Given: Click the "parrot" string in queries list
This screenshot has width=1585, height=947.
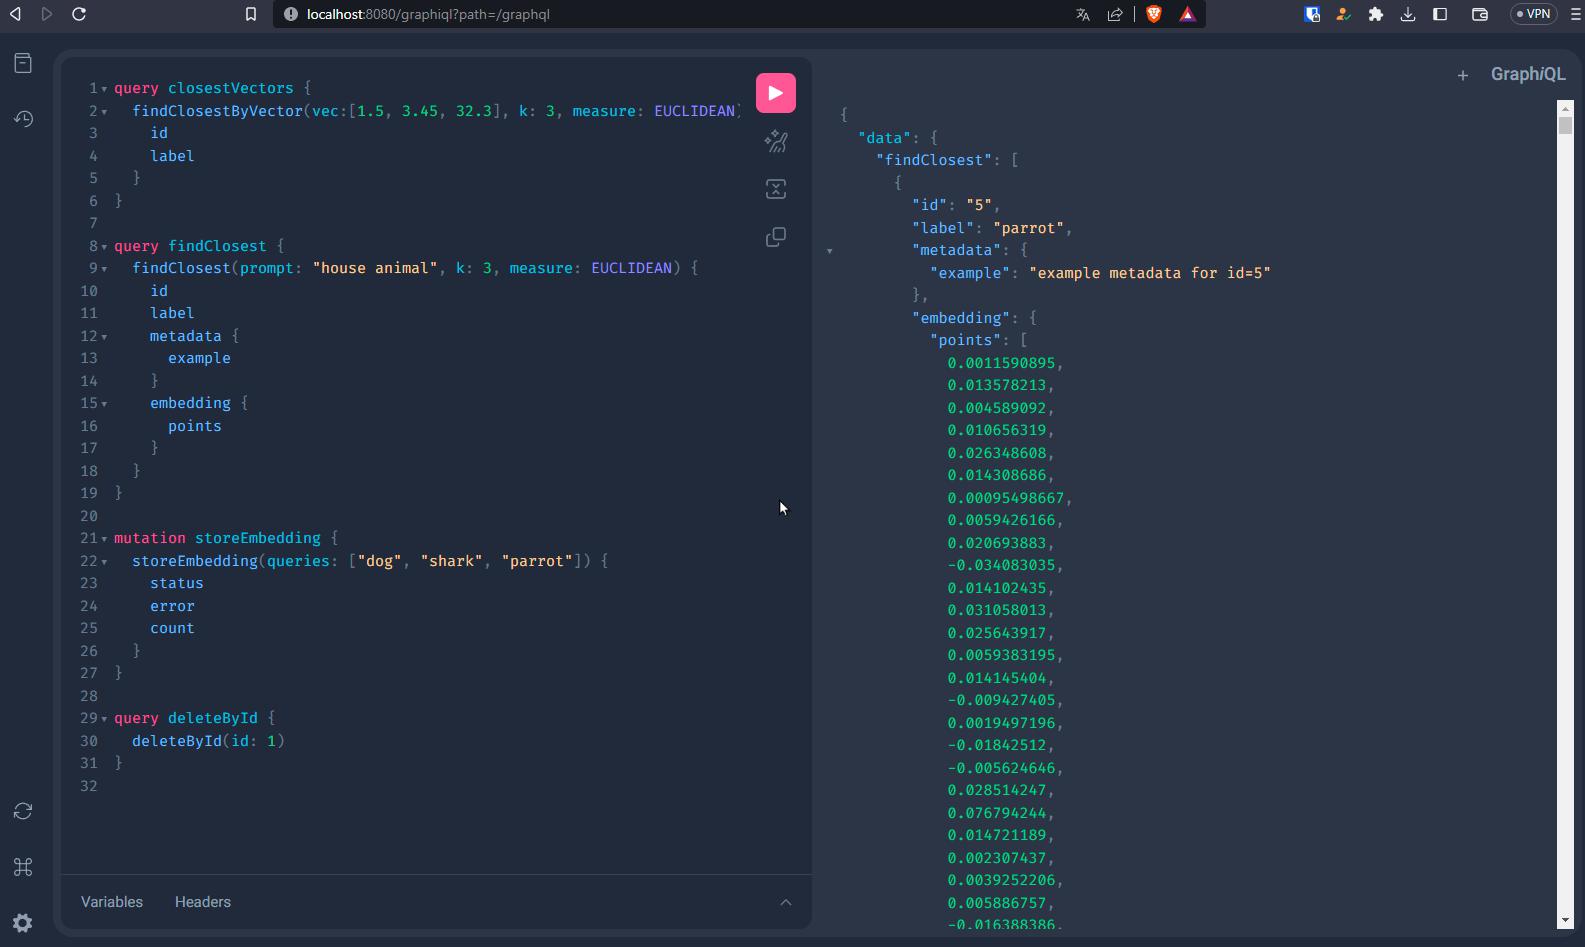Looking at the screenshot, I should 537,561.
